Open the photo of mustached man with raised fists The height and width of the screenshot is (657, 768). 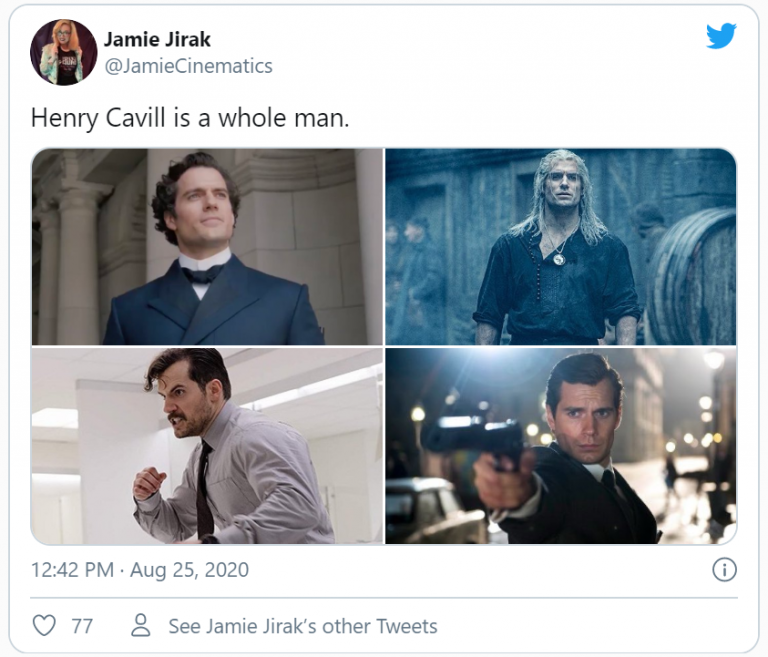[207, 446]
